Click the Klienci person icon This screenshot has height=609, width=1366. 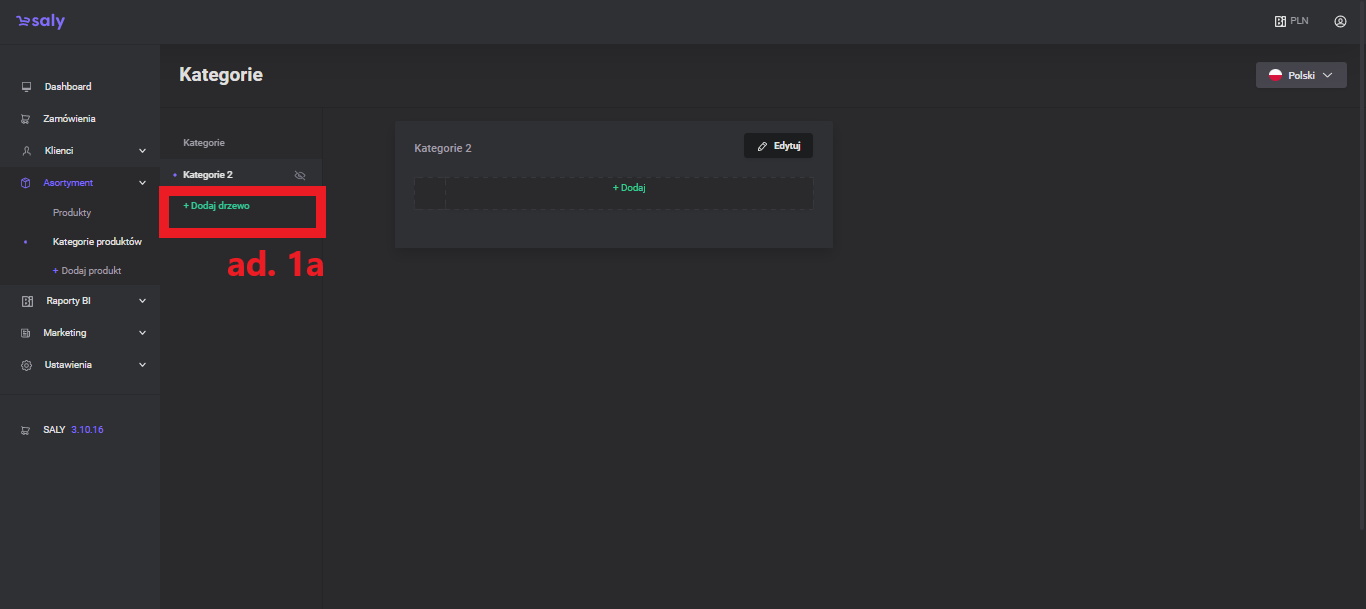27,151
